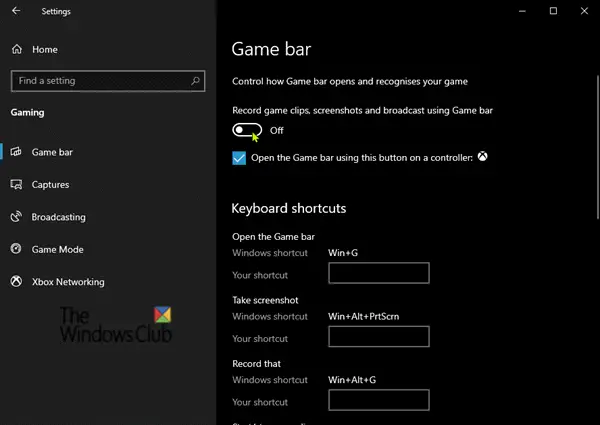Click the magnifier icon in search box
The image size is (600, 425).
(196, 81)
